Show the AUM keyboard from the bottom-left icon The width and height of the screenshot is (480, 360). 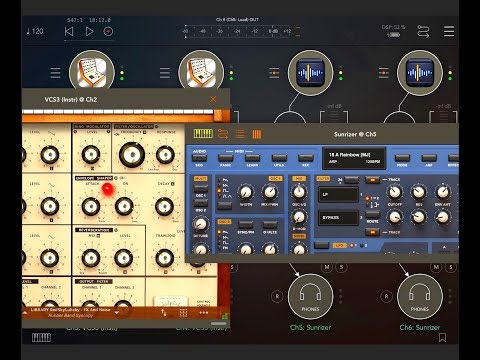pyautogui.click(x=41, y=338)
